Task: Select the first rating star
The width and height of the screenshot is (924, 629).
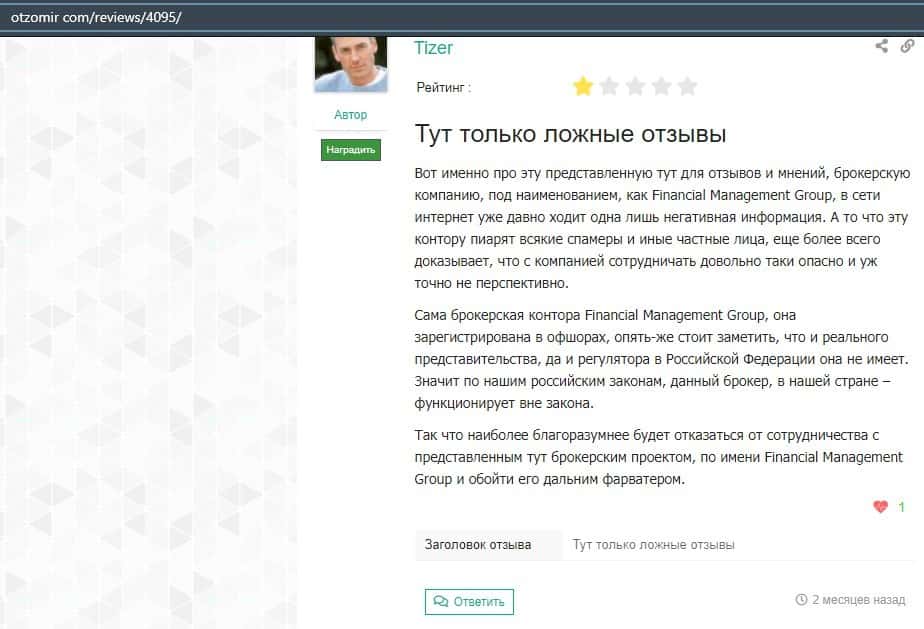Action: click(583, 87)
